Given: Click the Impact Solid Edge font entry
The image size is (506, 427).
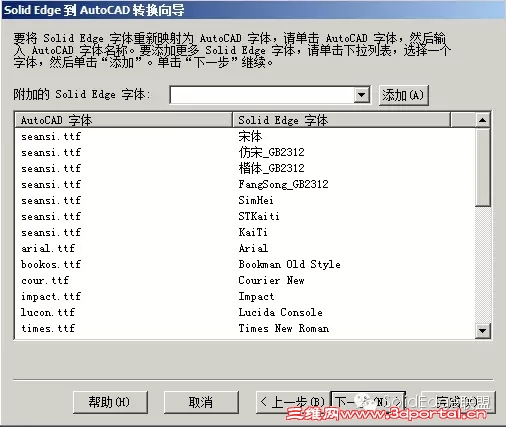Looking at the screenshot, I should [256, 296].
